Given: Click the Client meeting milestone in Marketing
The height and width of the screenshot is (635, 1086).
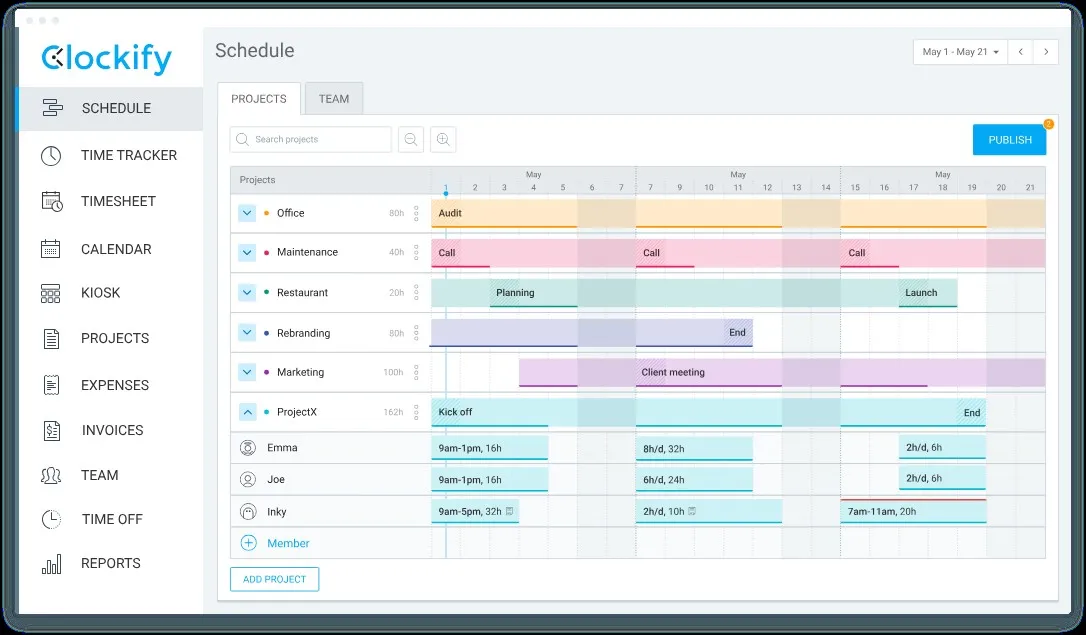Looking at the screenshot, I should pyautogui.click(x=673, y=373).
